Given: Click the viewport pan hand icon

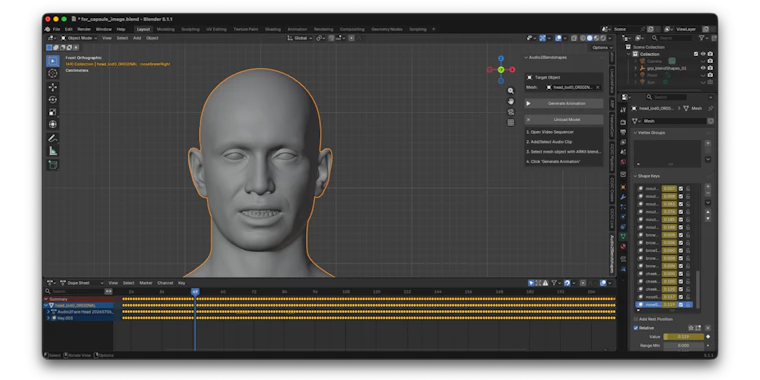Looking at the screenshot, I should click(510, 101).
